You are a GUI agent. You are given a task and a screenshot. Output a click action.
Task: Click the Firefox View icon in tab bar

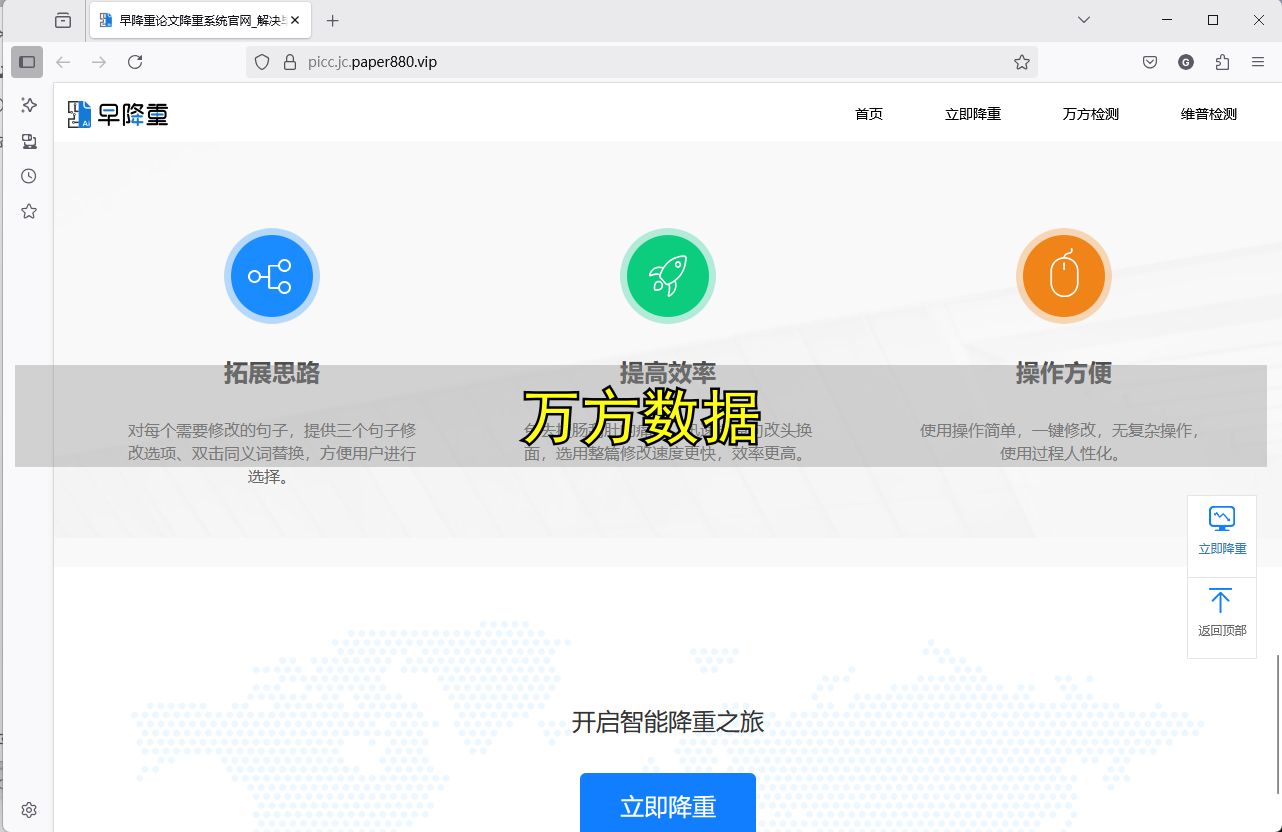coord(63,20)
